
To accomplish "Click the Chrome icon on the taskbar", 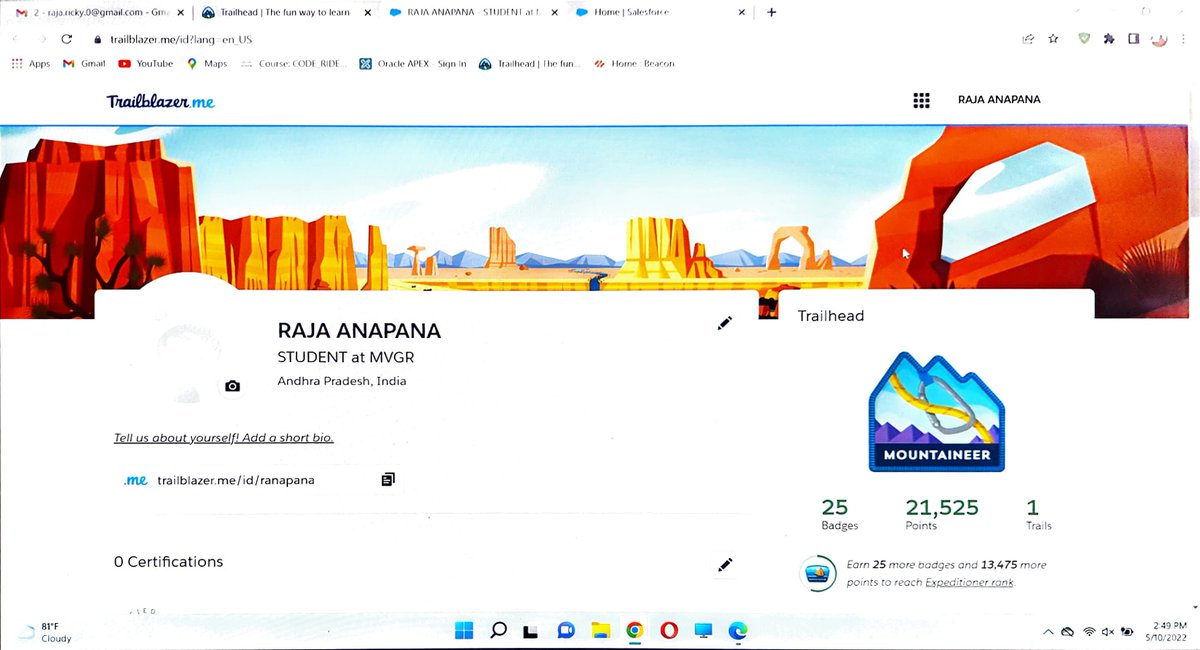I will 634,630.
